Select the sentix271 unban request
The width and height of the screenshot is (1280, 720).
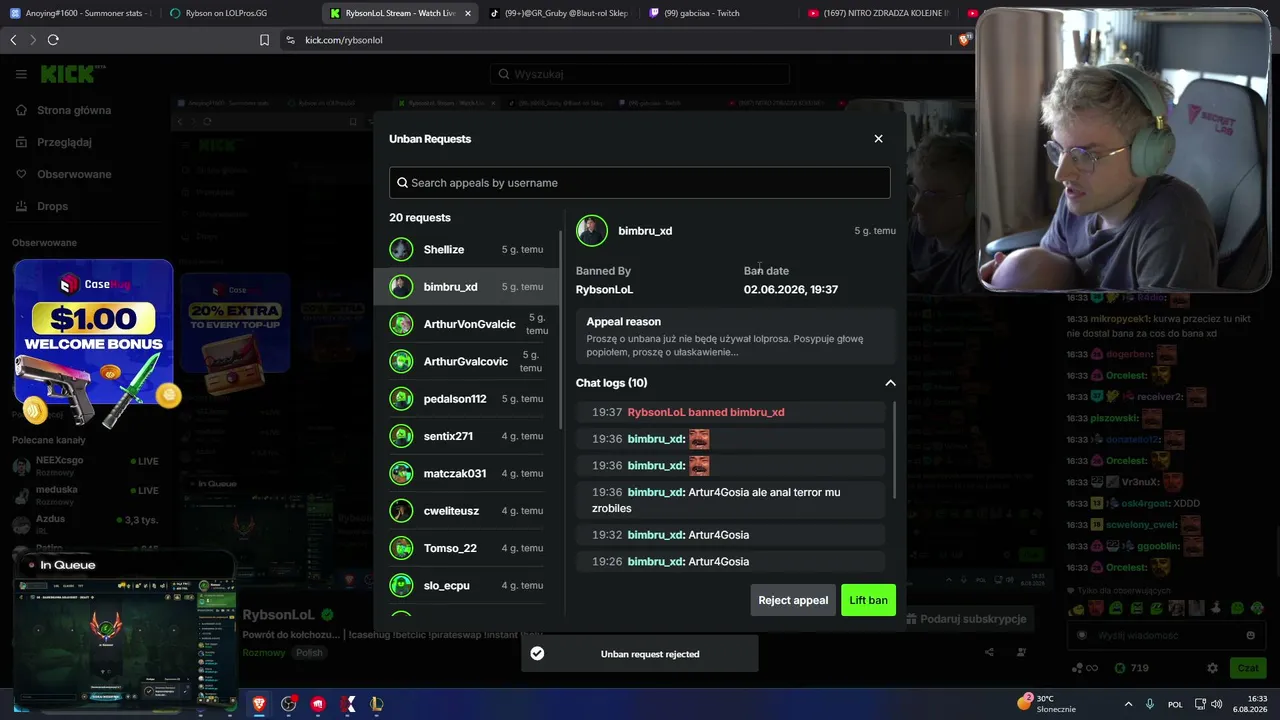pos(466,436)
